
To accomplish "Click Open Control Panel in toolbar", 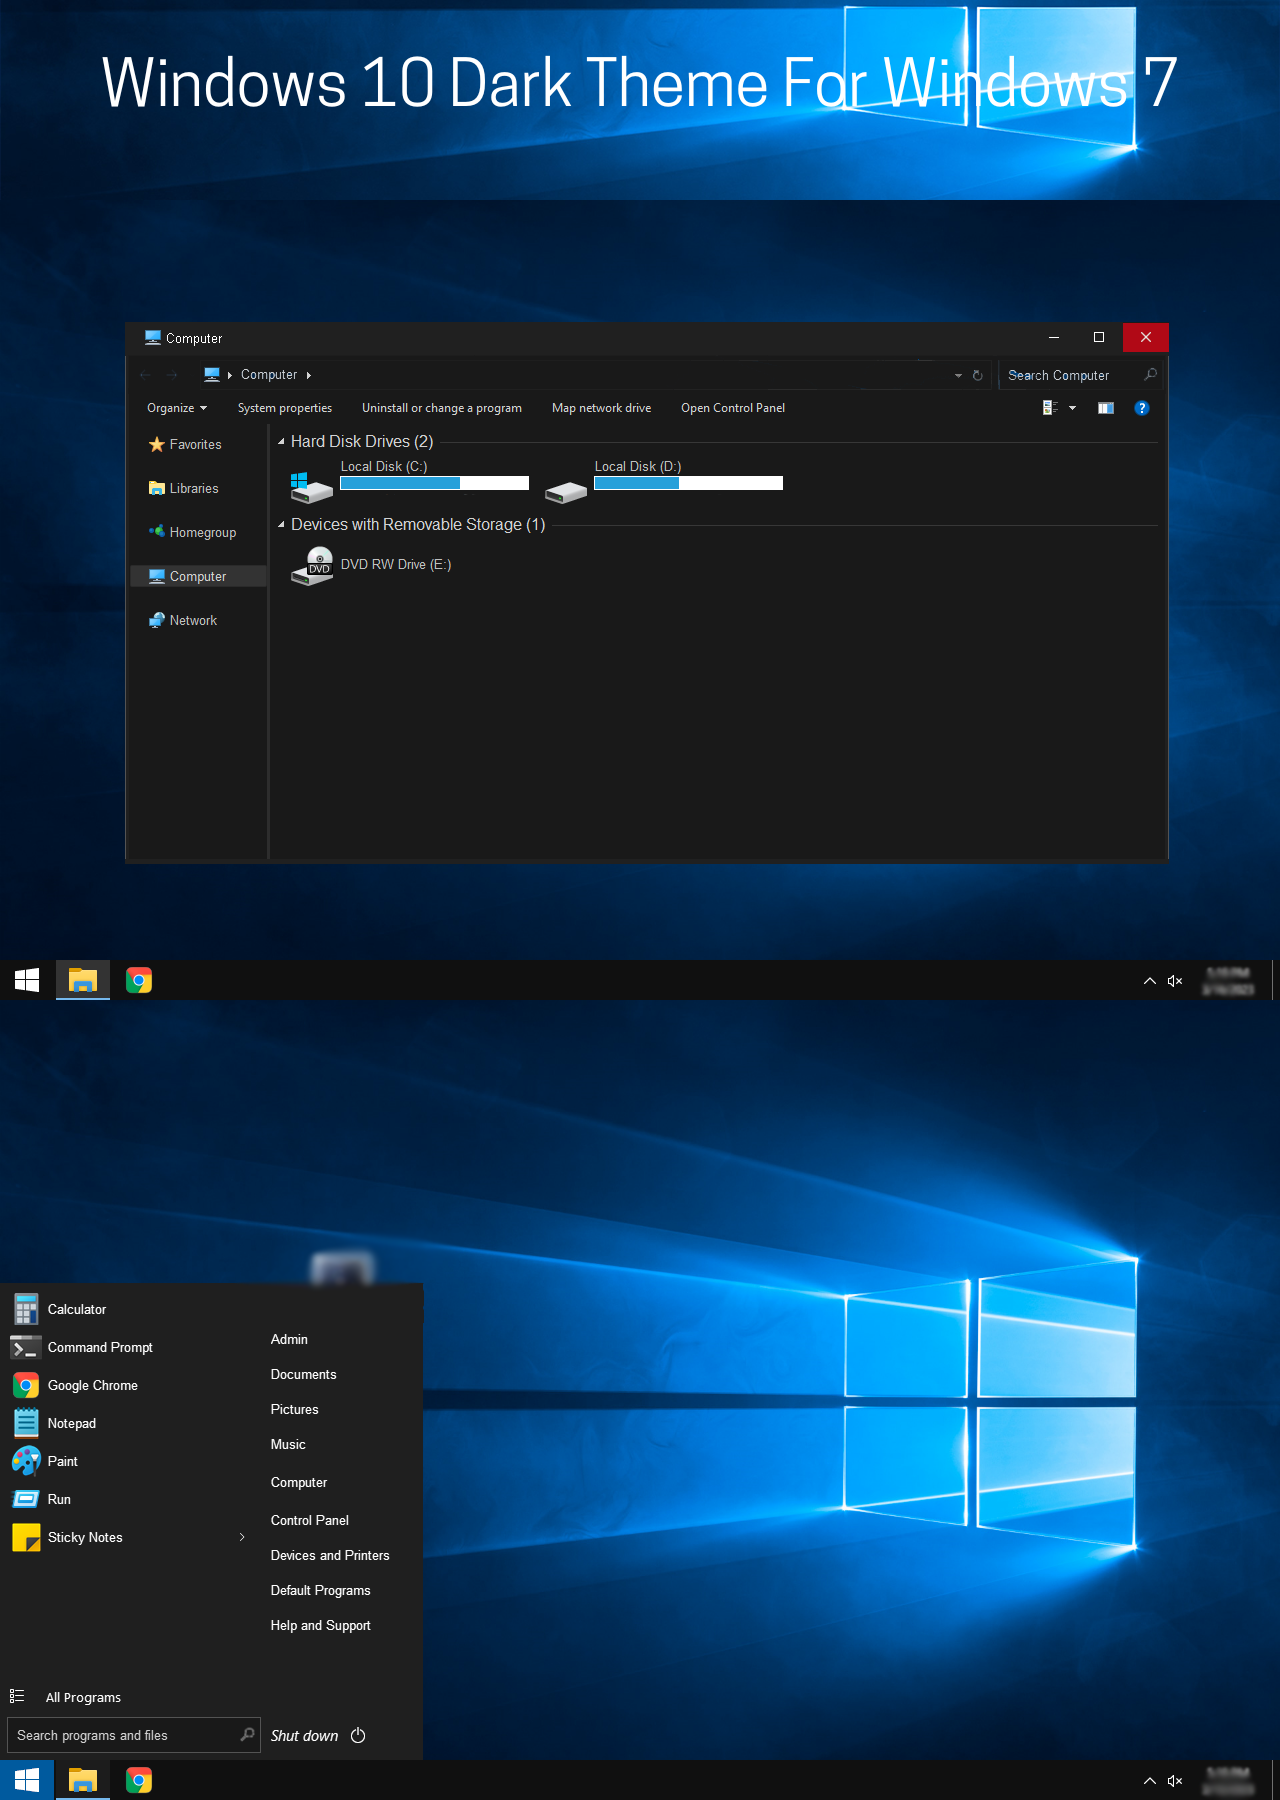I will tap(733, 408).
